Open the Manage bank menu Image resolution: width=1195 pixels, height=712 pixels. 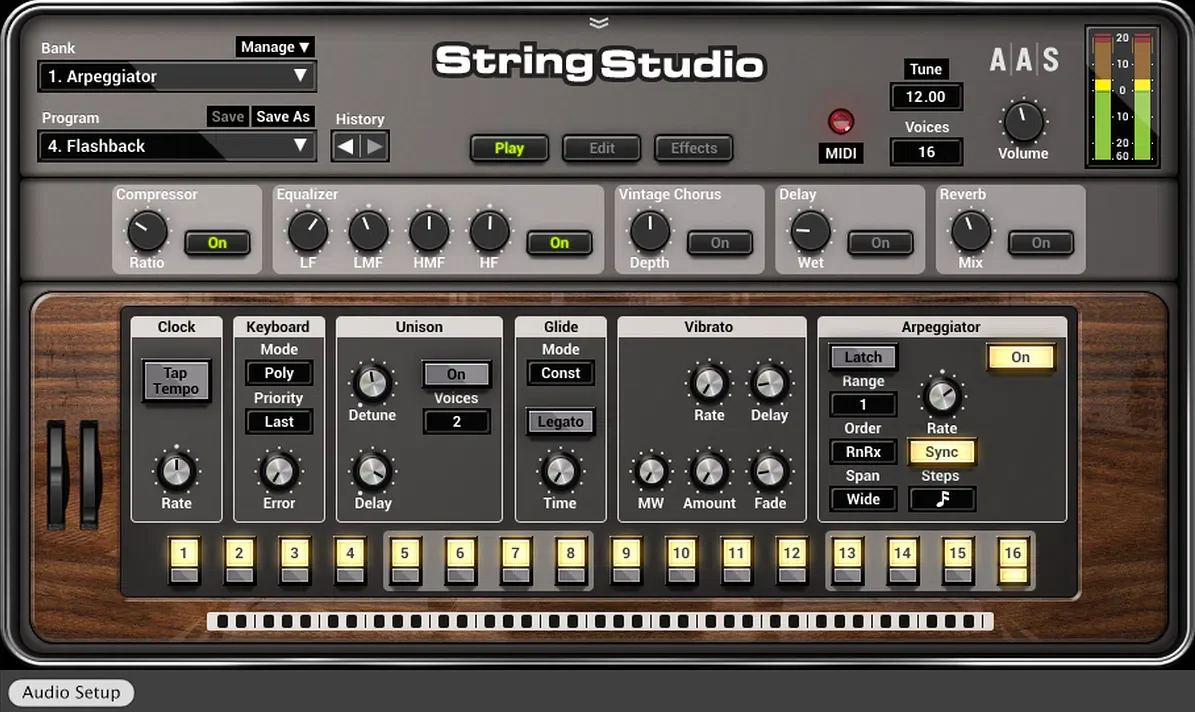click(x=274, y=47)
